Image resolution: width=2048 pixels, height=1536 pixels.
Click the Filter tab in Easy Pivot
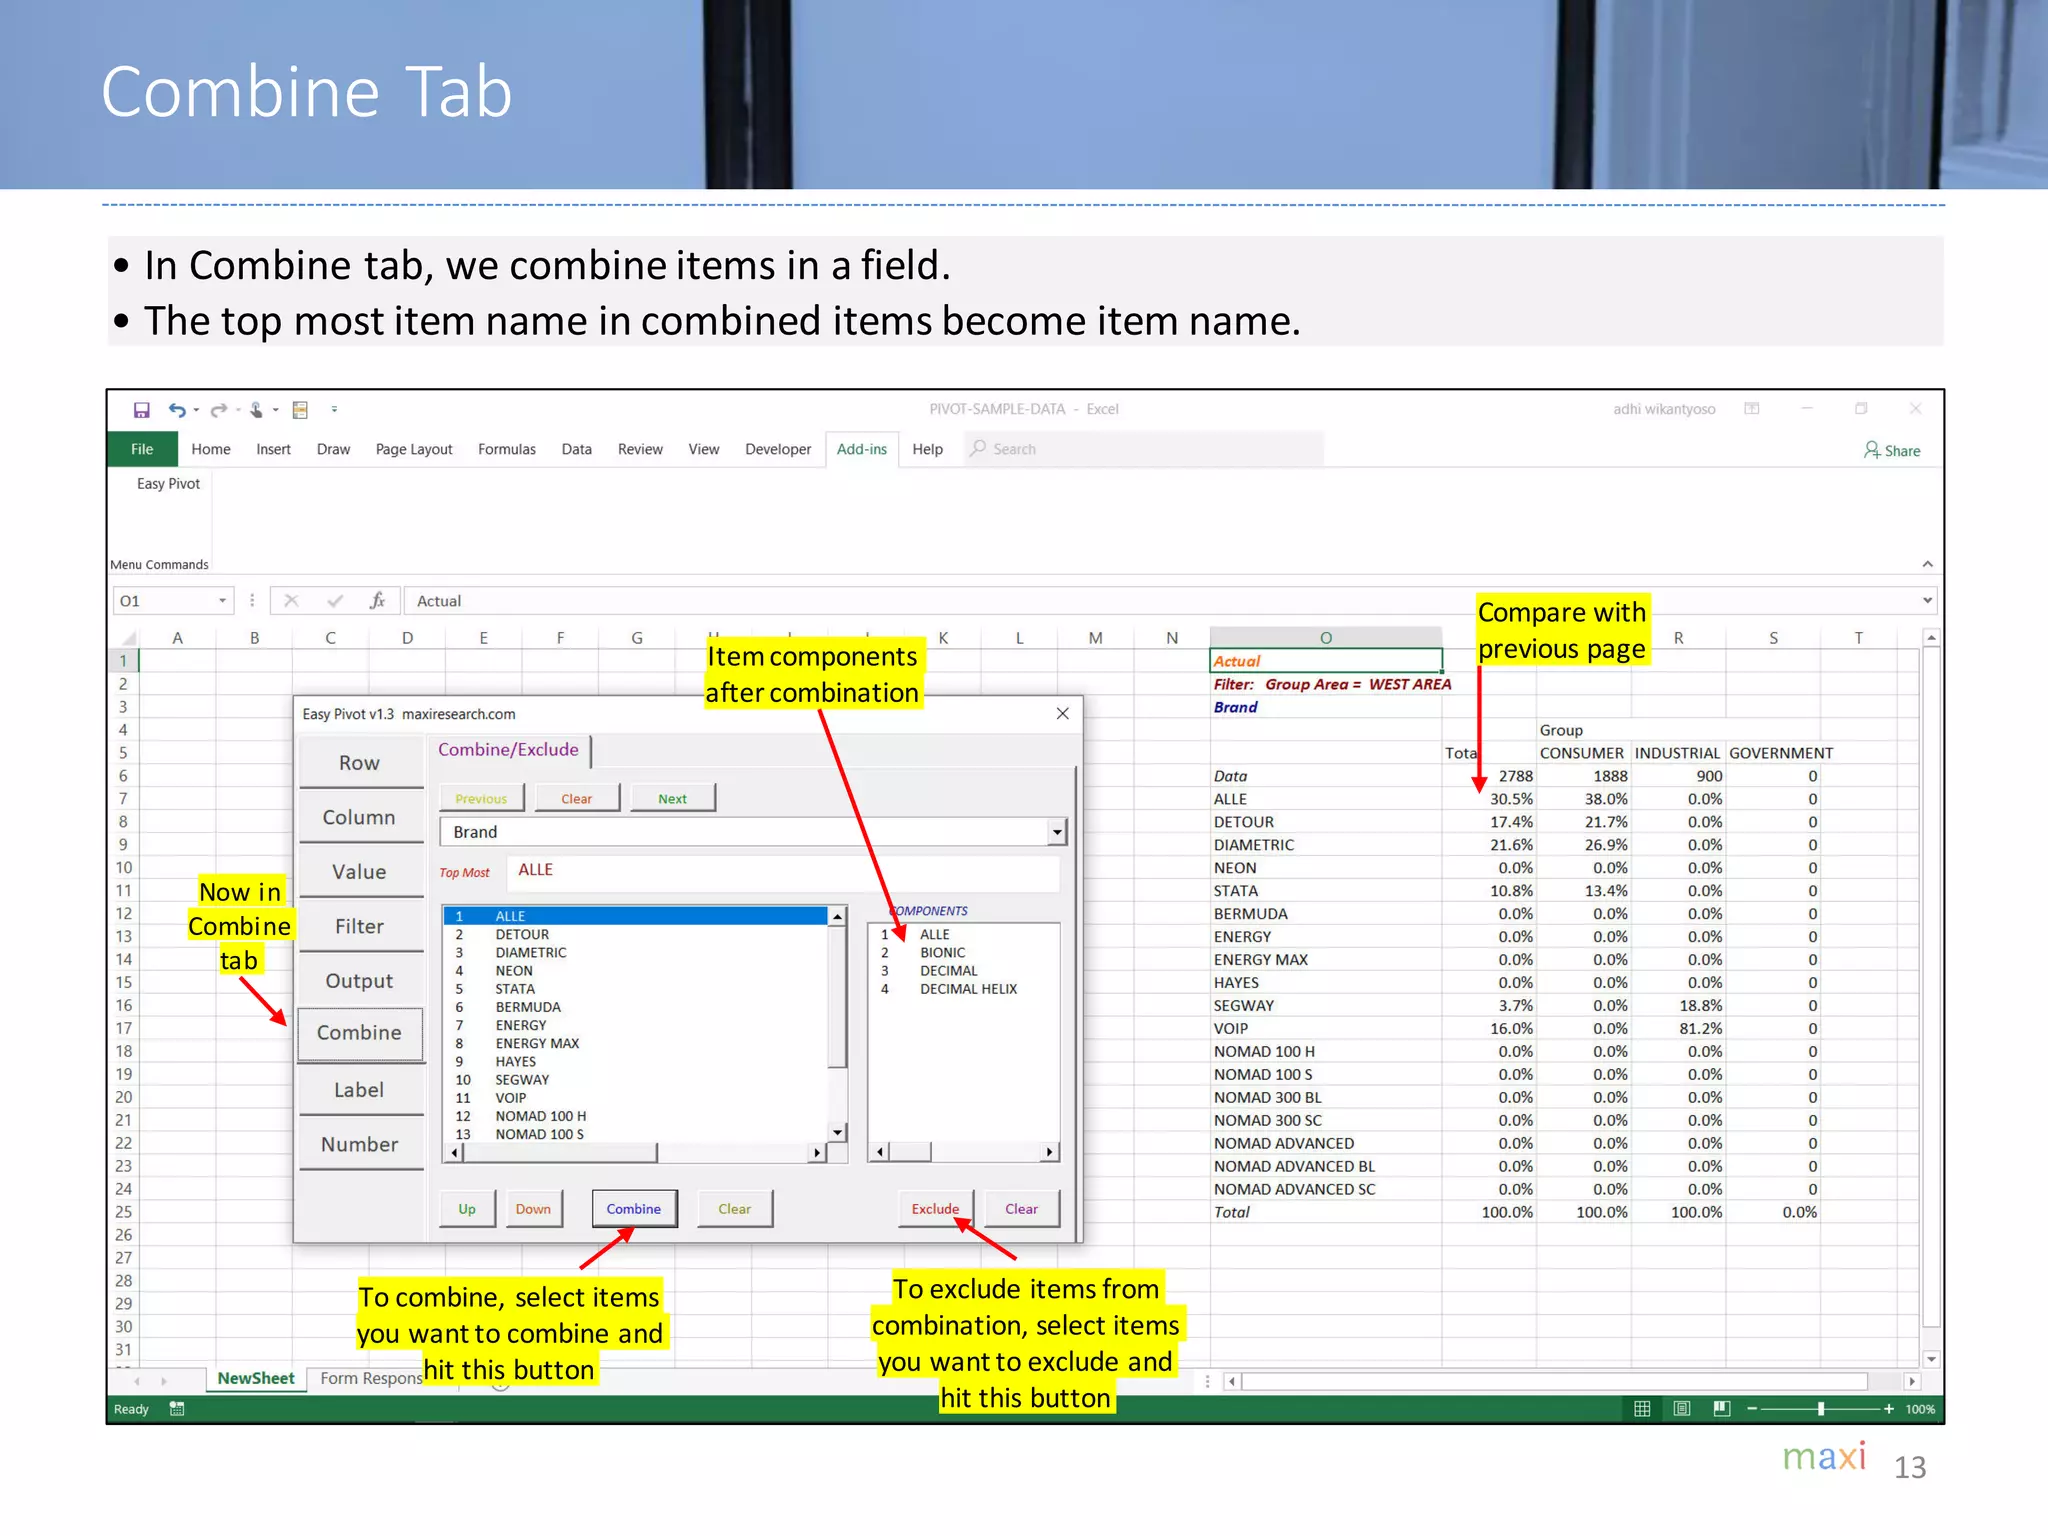click(x=359, y=927)
